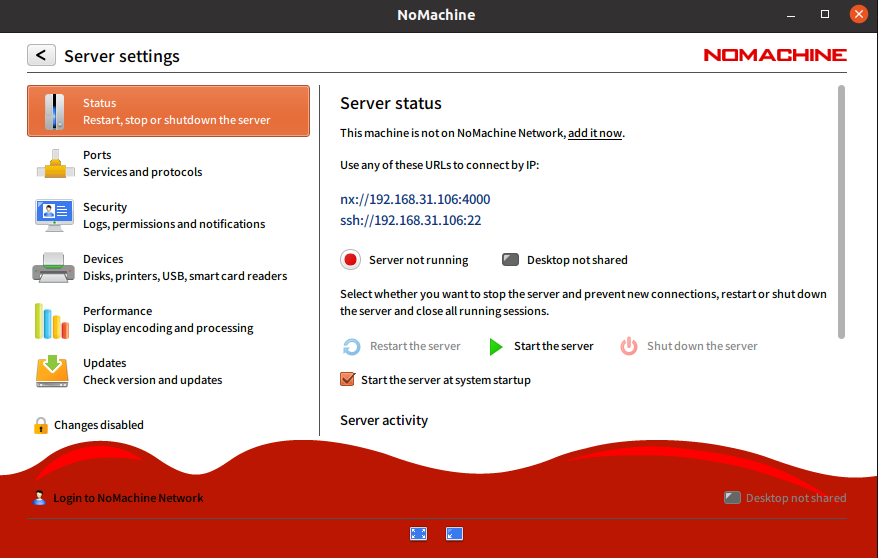Click Restart the server label

(415, 346)
